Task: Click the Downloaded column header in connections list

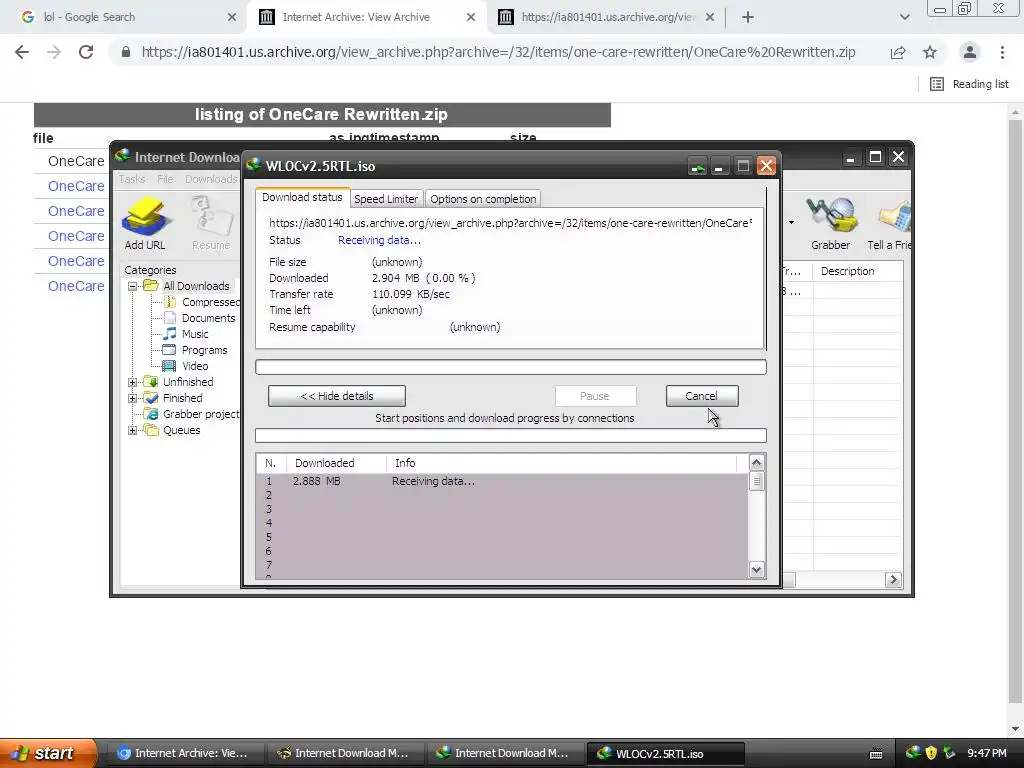Action: pos(336,463)
